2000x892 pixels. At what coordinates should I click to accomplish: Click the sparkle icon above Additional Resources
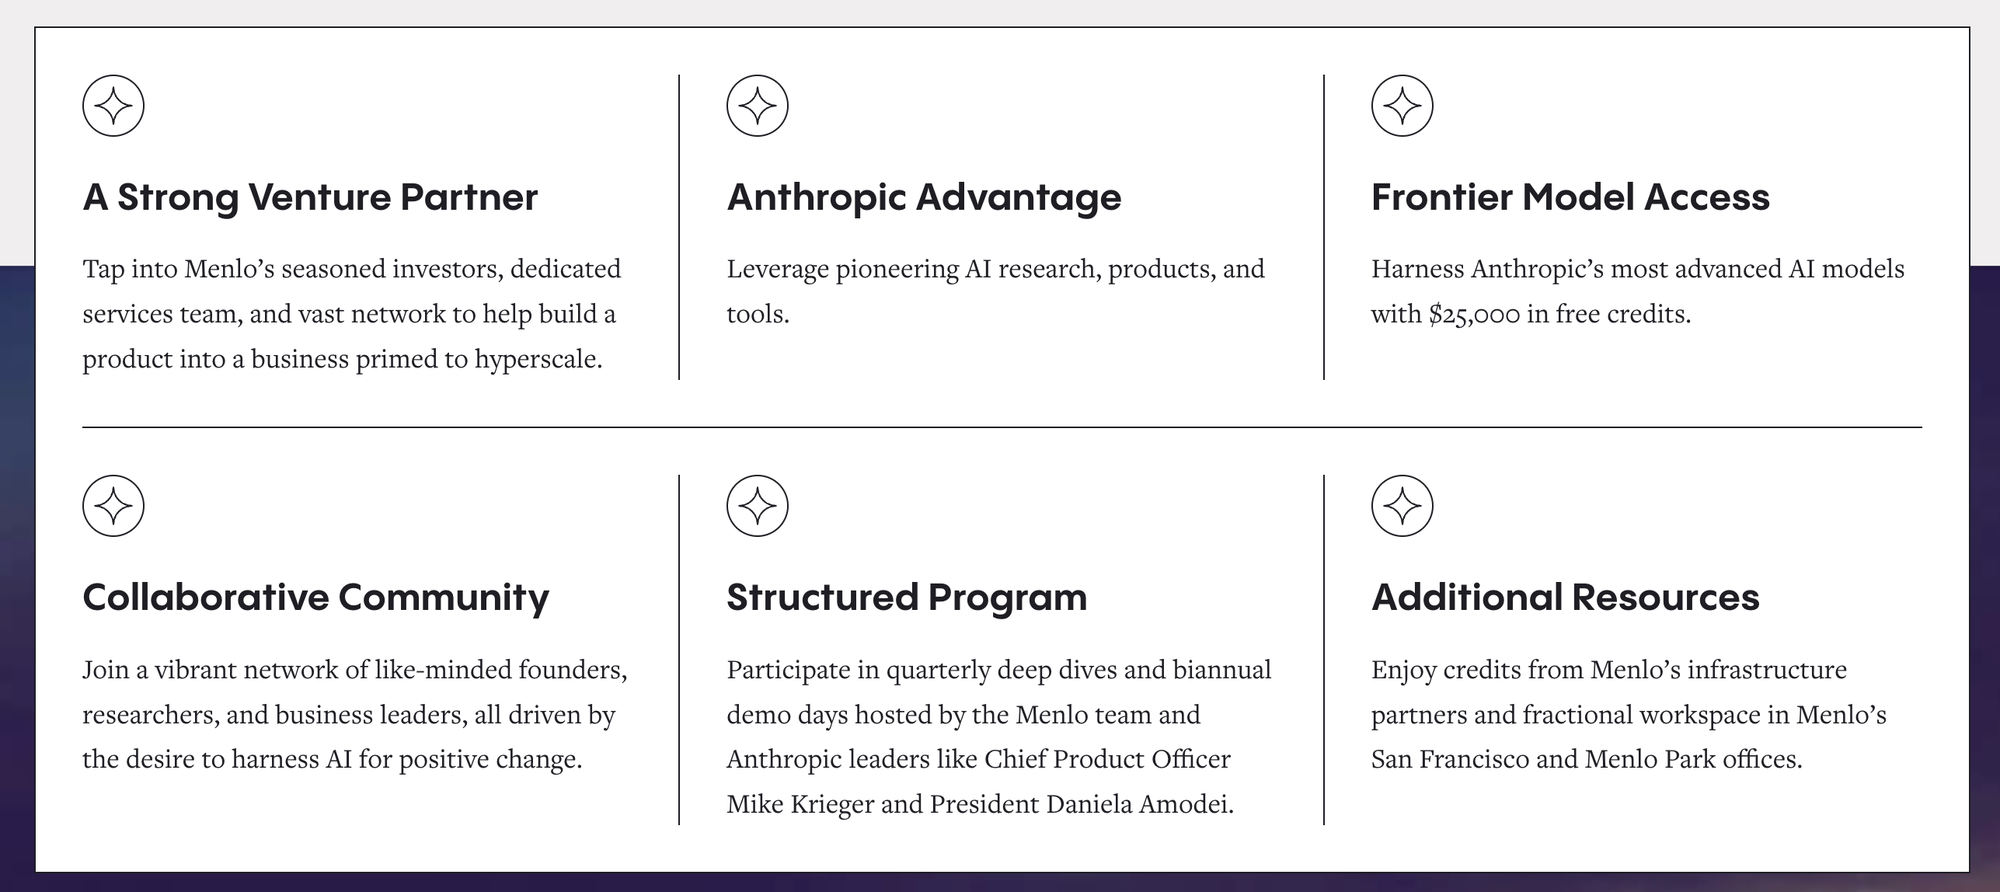(1402, 506)
